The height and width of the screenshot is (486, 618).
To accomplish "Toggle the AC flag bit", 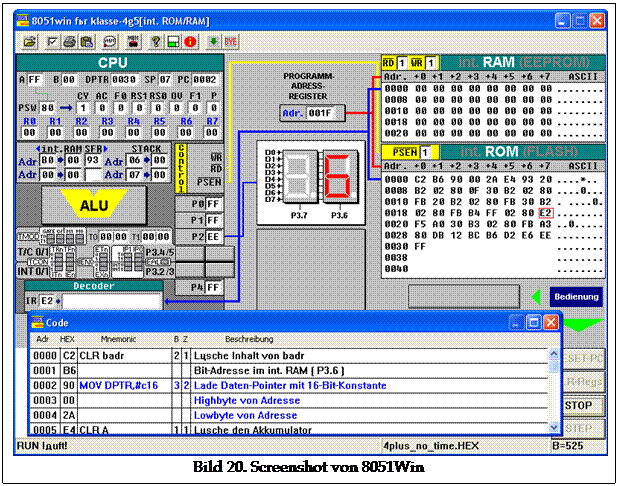I will [102, 108].
